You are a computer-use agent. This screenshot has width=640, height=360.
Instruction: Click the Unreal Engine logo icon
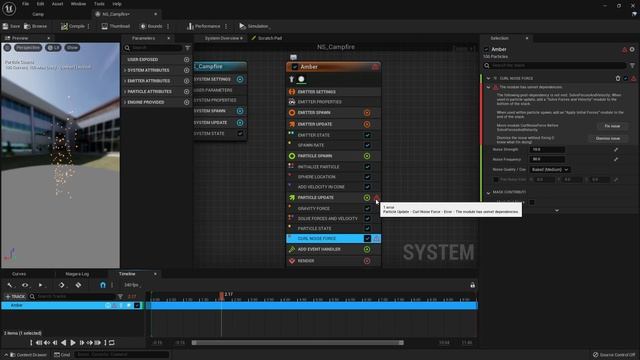click(x=9, y=8)
